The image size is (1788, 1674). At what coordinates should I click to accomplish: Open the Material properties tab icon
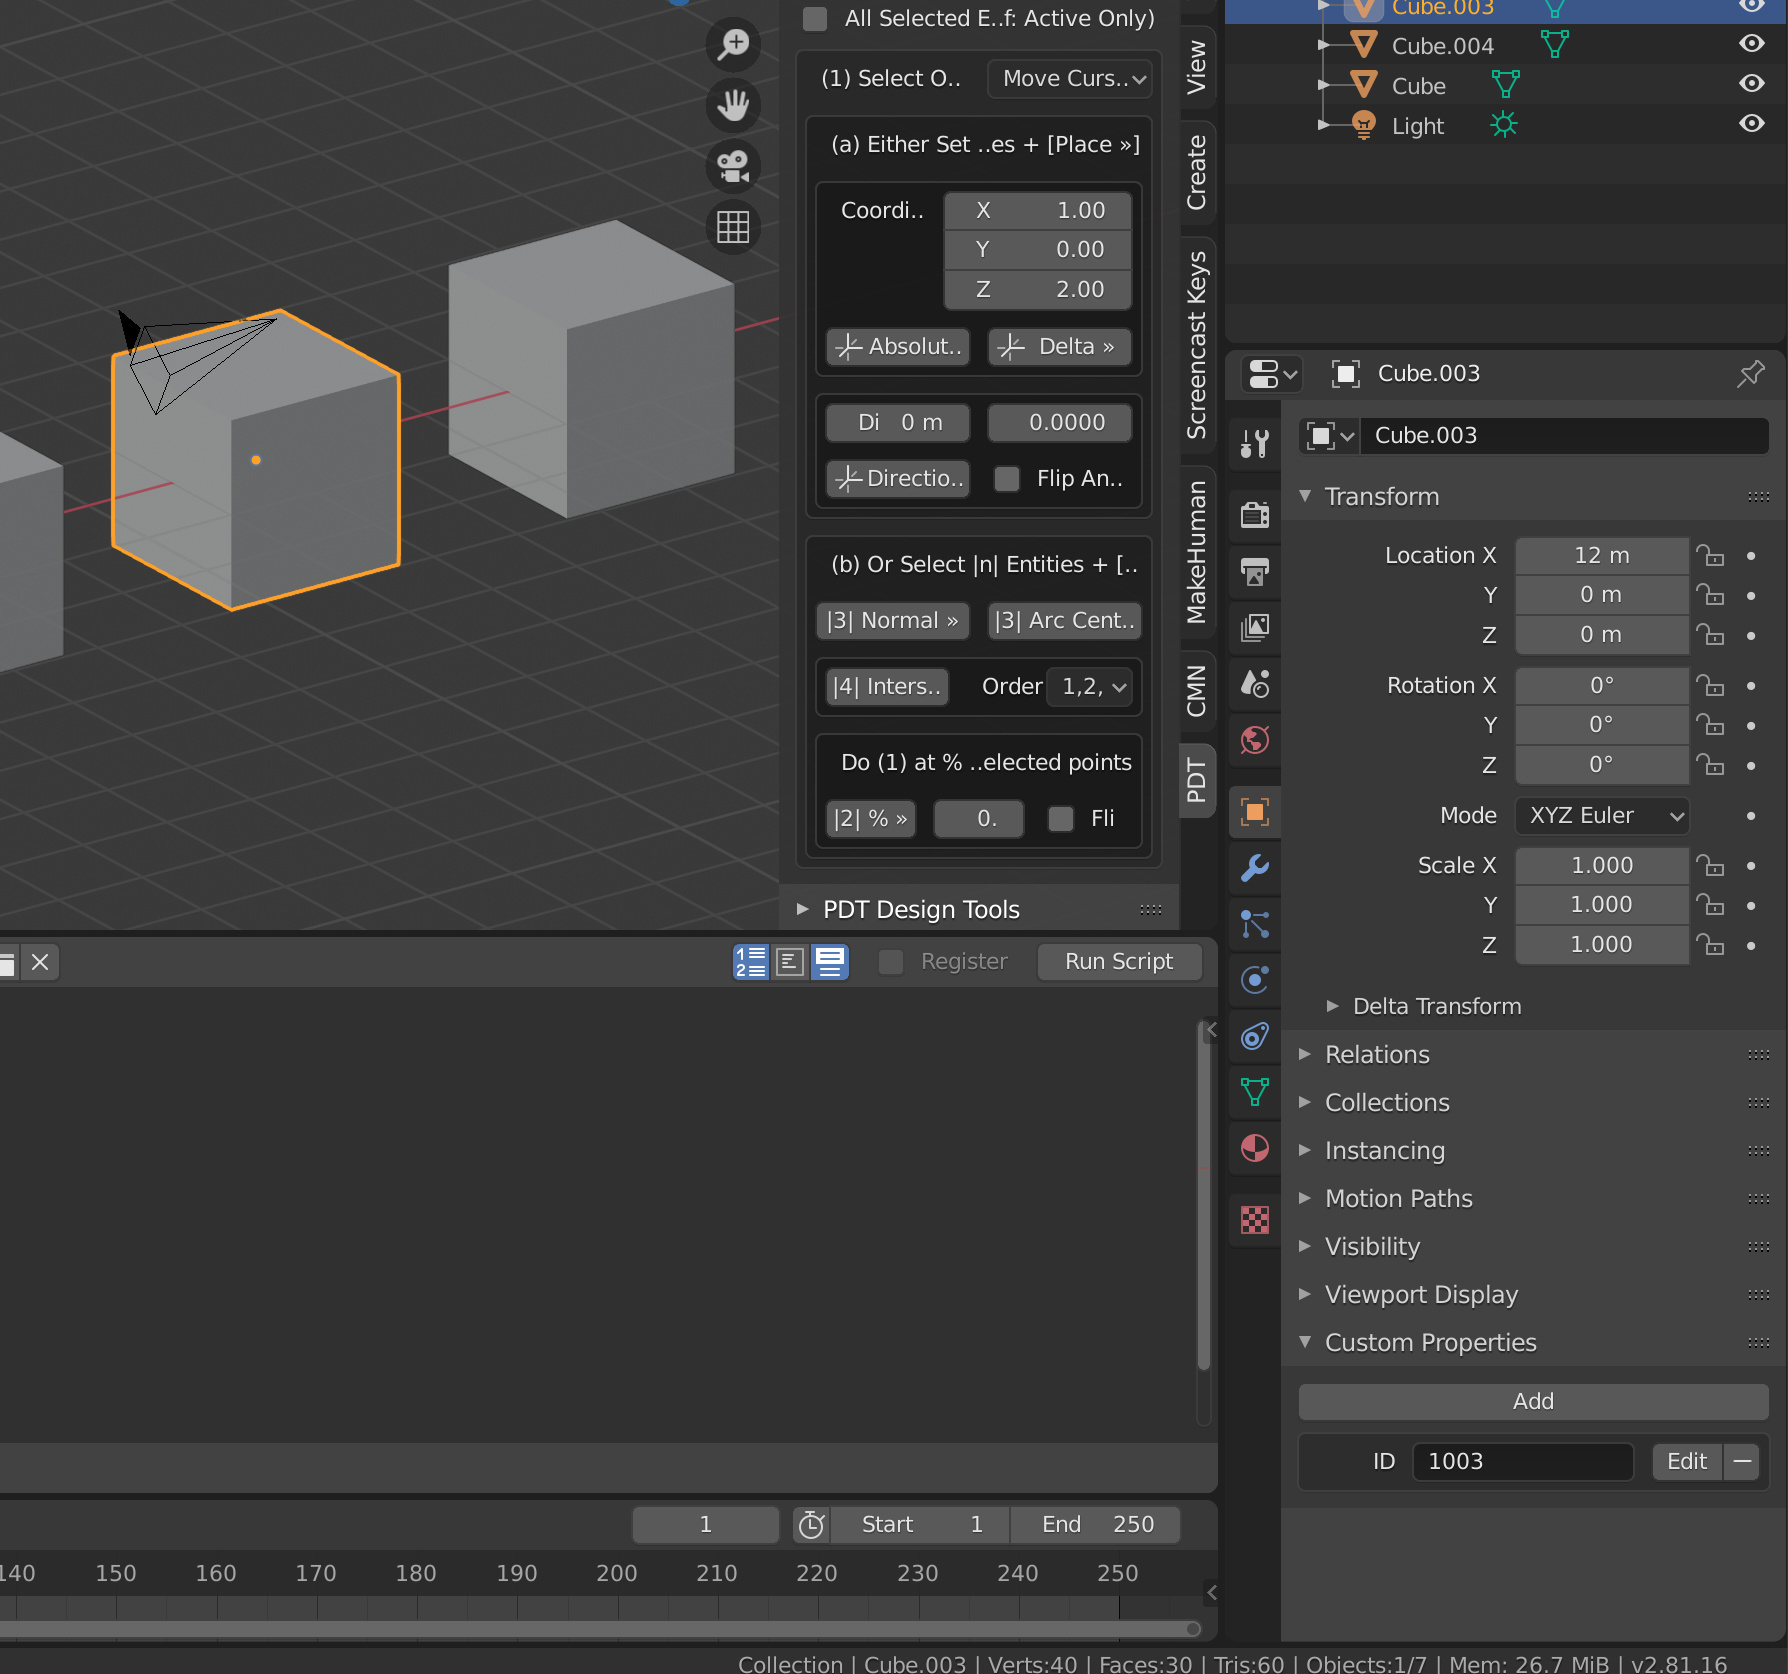point(1255,1148)
